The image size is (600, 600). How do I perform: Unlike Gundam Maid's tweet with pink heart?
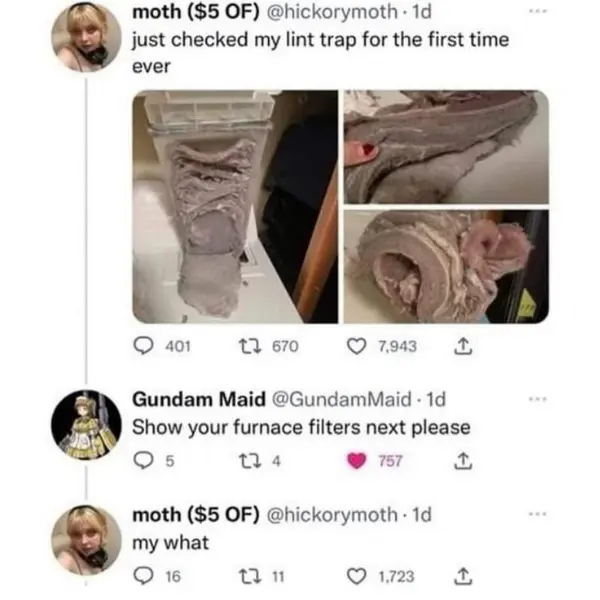tap(357, 461)
